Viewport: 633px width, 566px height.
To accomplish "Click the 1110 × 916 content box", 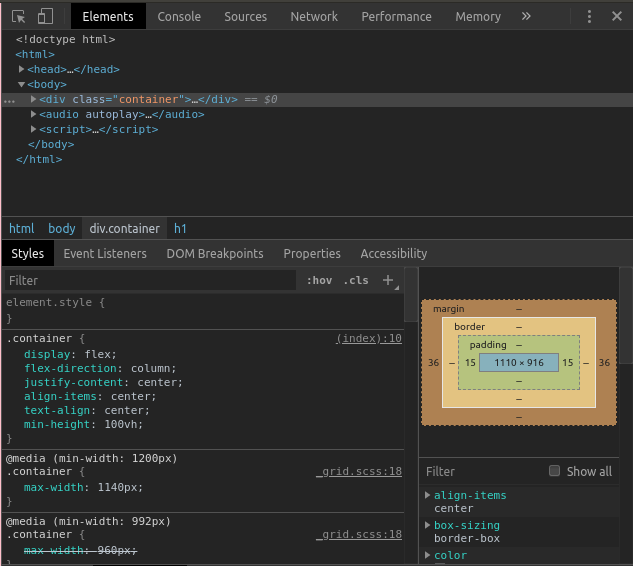I will [x=519, y=362].
